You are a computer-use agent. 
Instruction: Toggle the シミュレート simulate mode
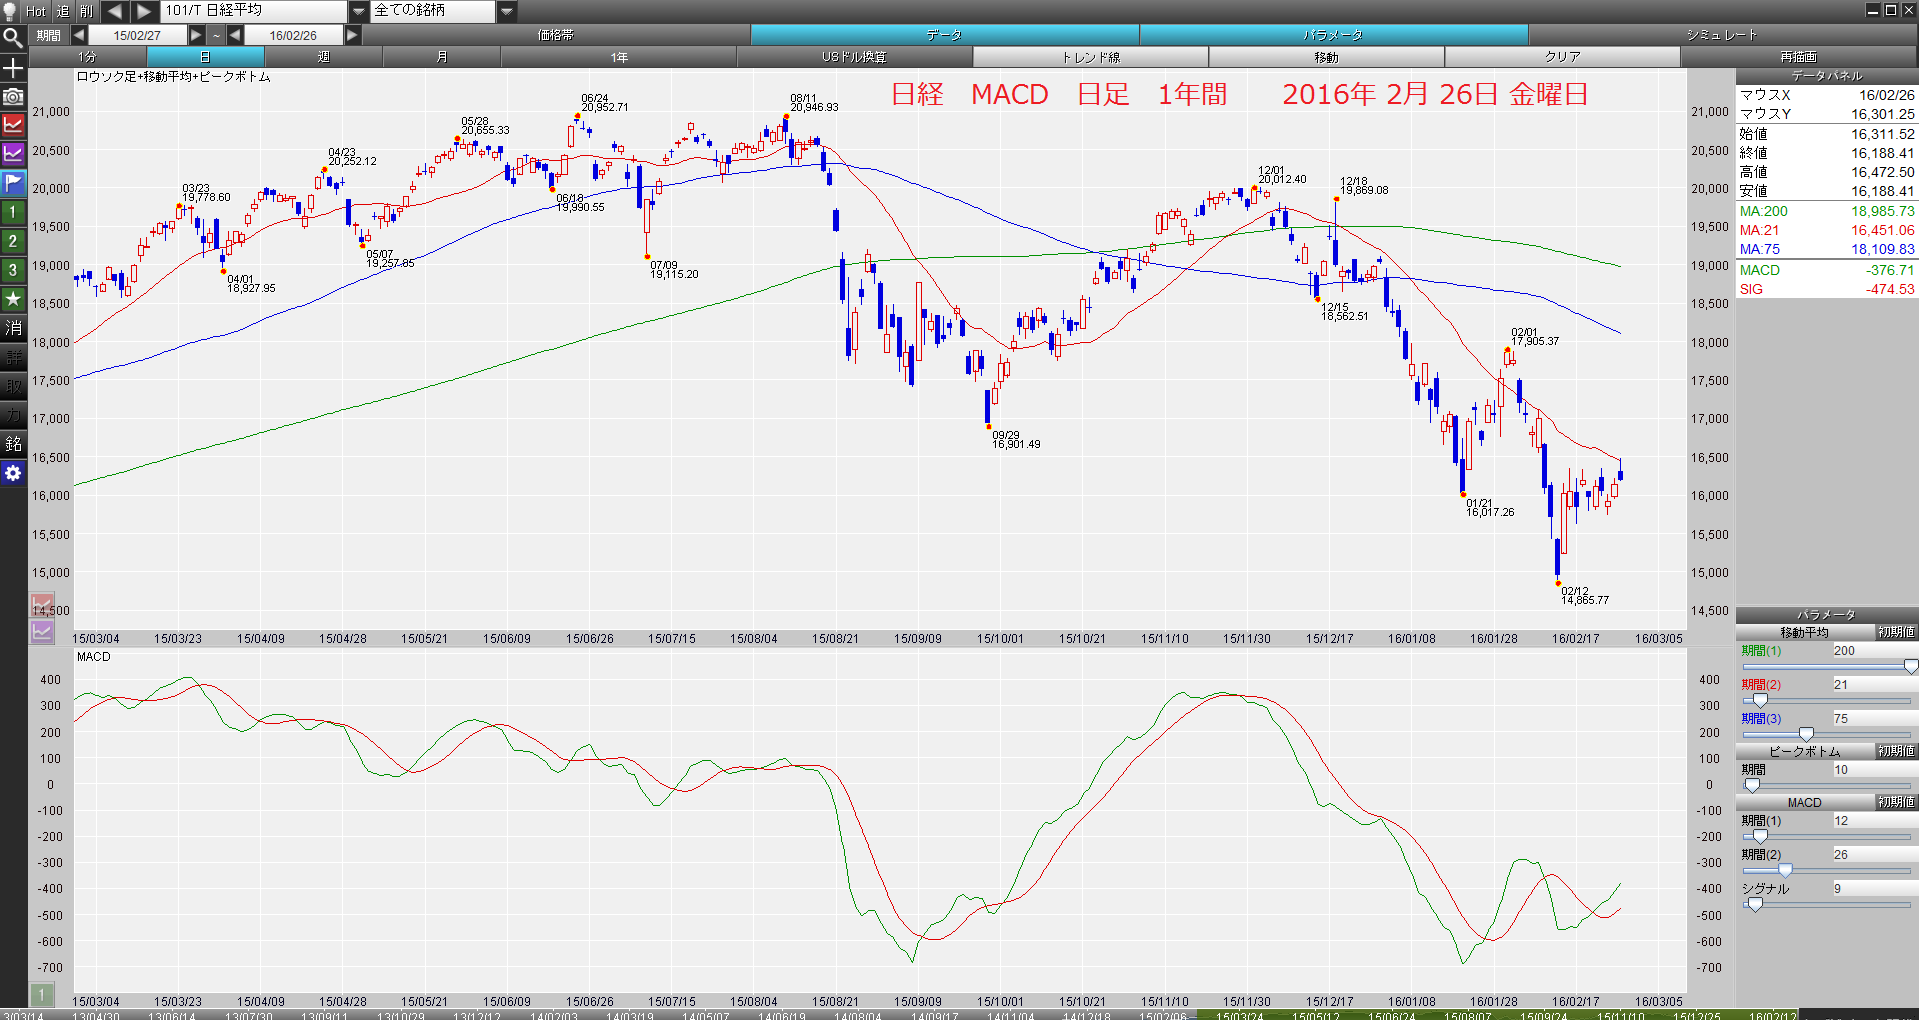point(1722,35)
